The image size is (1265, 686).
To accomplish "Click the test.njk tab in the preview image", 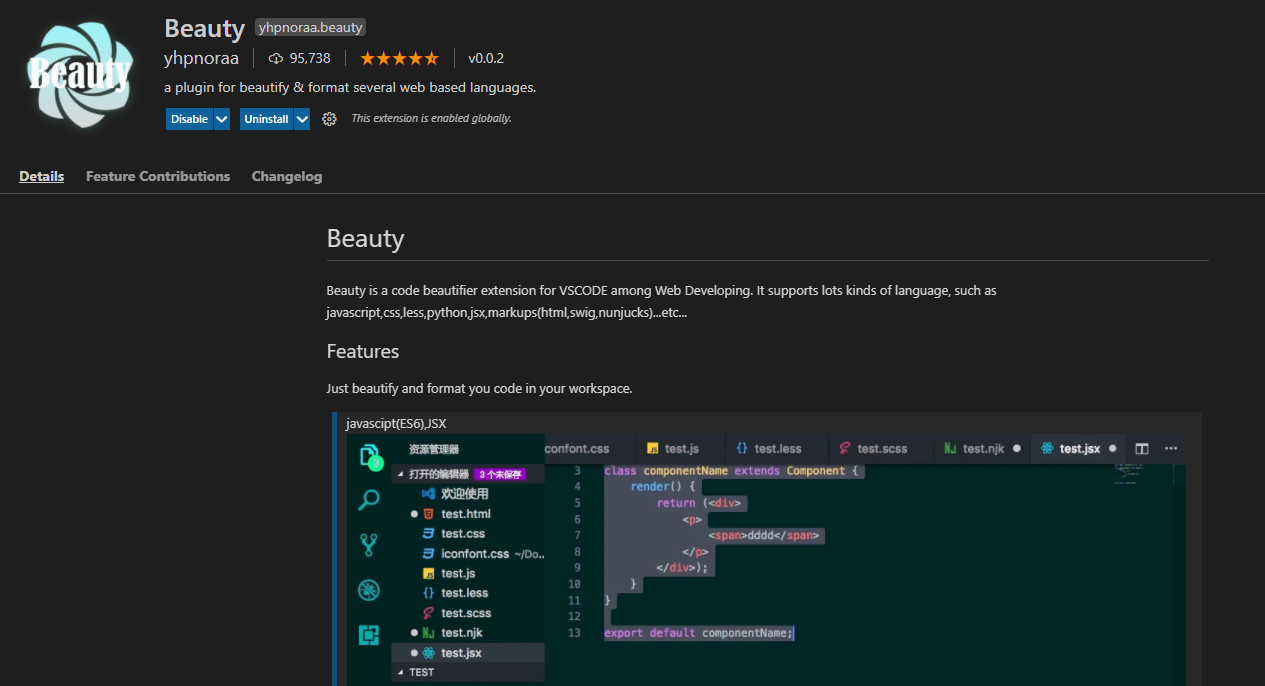I will (x=981, y=448).
